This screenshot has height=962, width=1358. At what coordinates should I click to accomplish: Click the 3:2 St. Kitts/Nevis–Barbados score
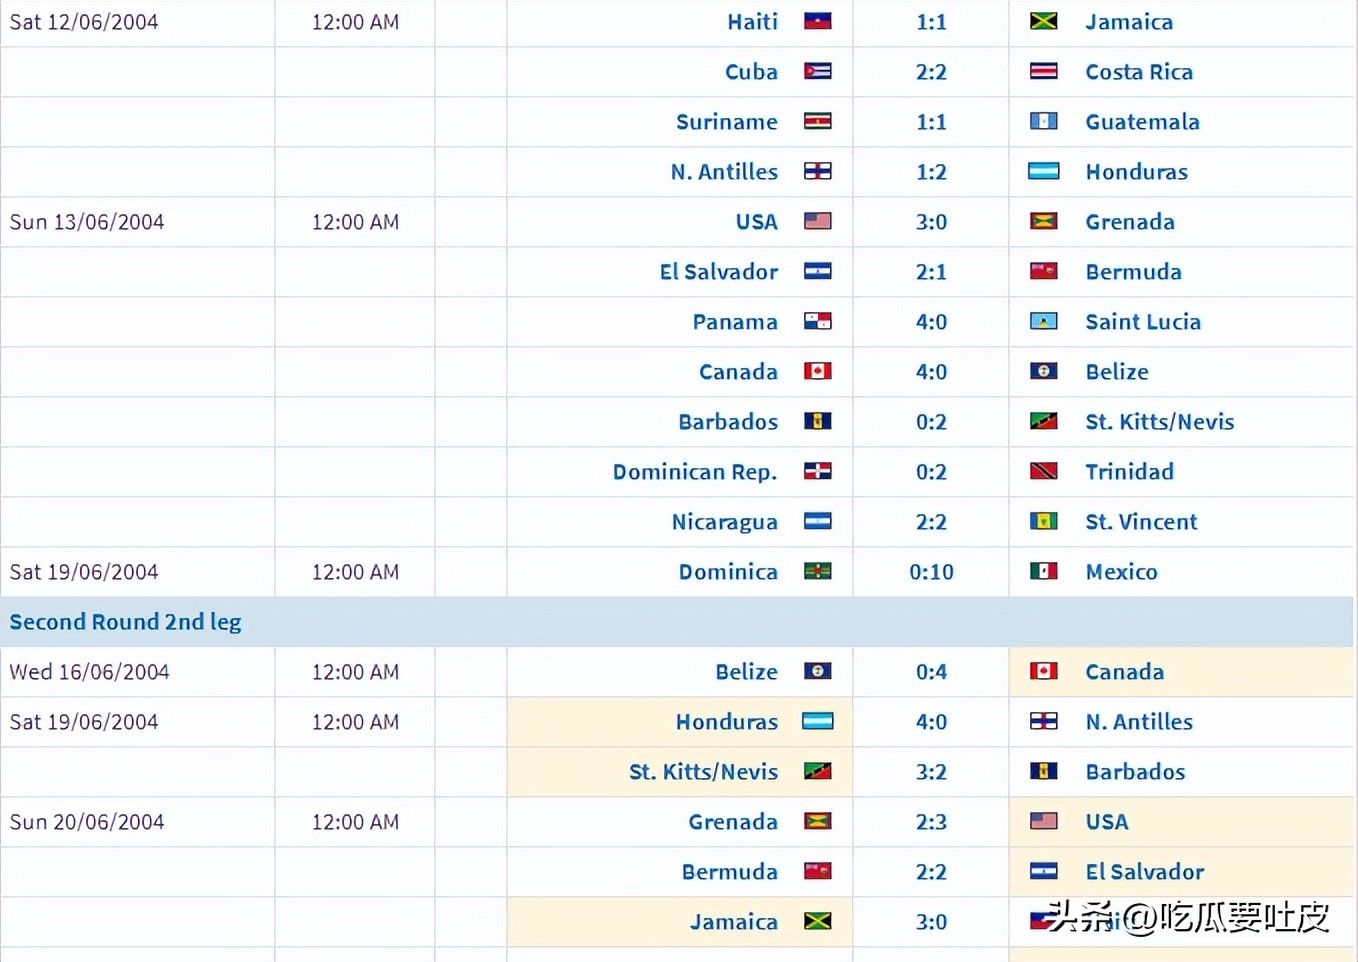pyautogui.click(x=931, y=772)
